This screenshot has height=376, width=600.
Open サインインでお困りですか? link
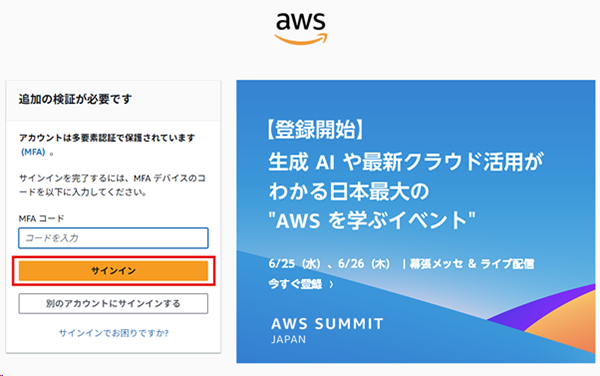(x=114, y=333)
